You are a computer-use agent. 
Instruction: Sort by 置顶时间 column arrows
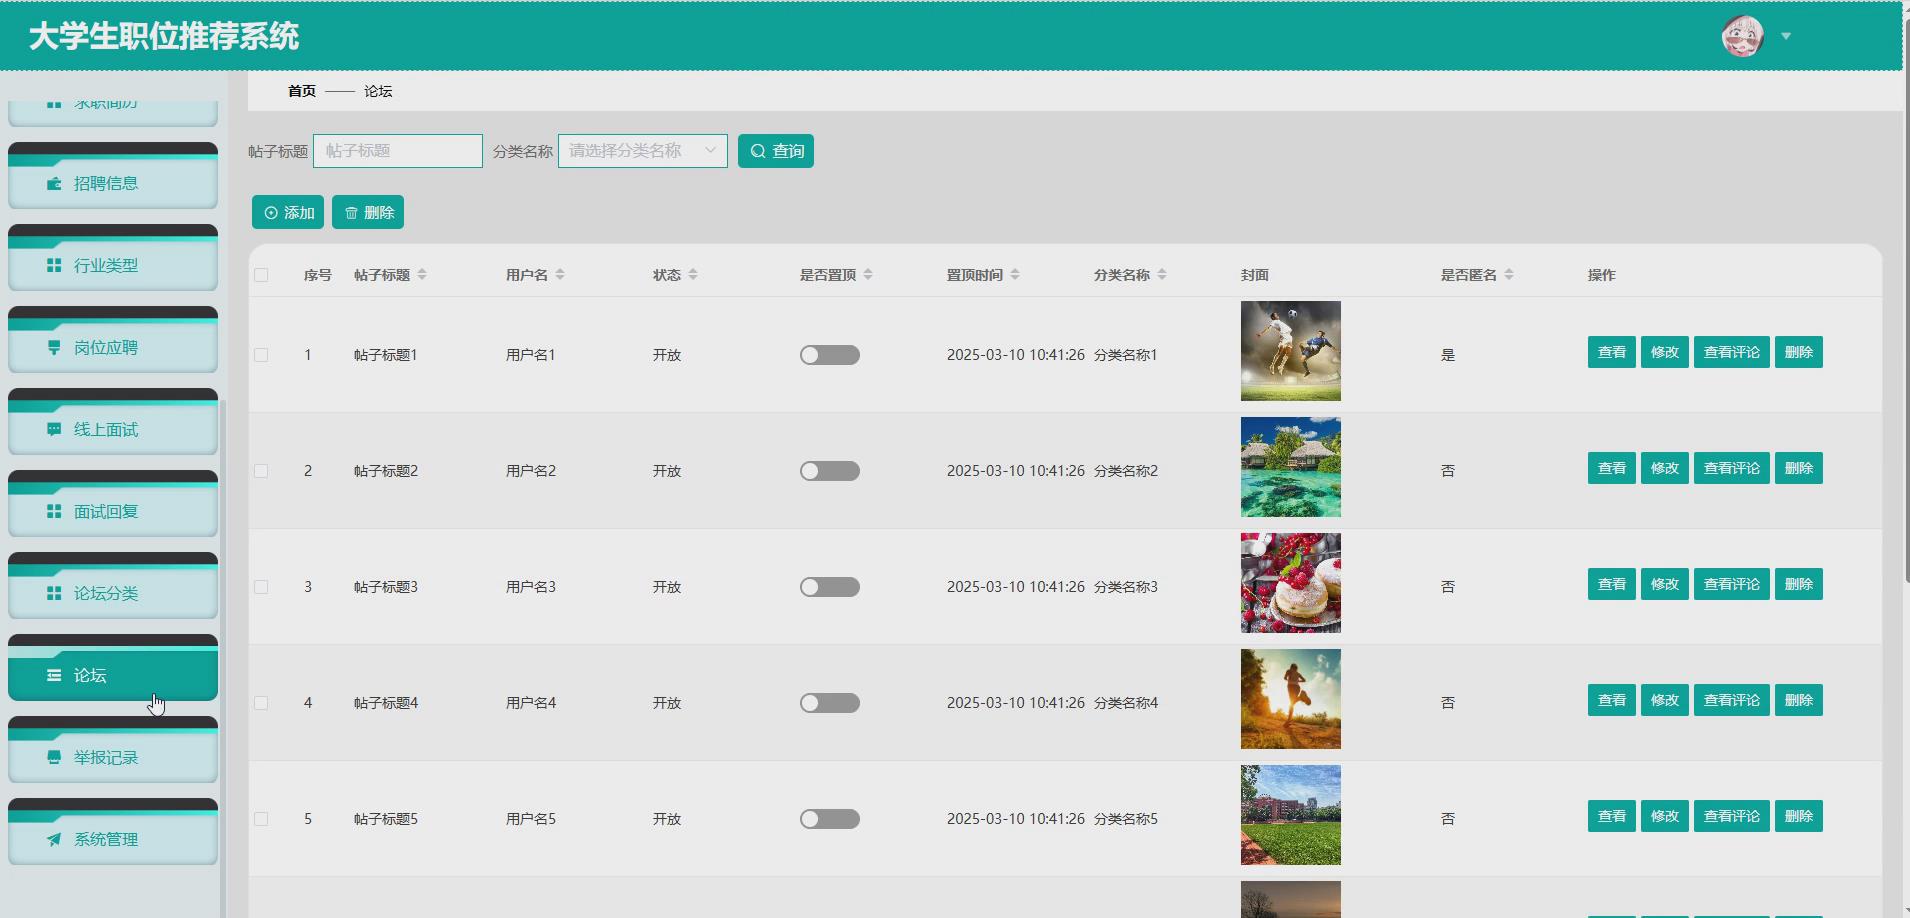click(x=1015, y=275)
